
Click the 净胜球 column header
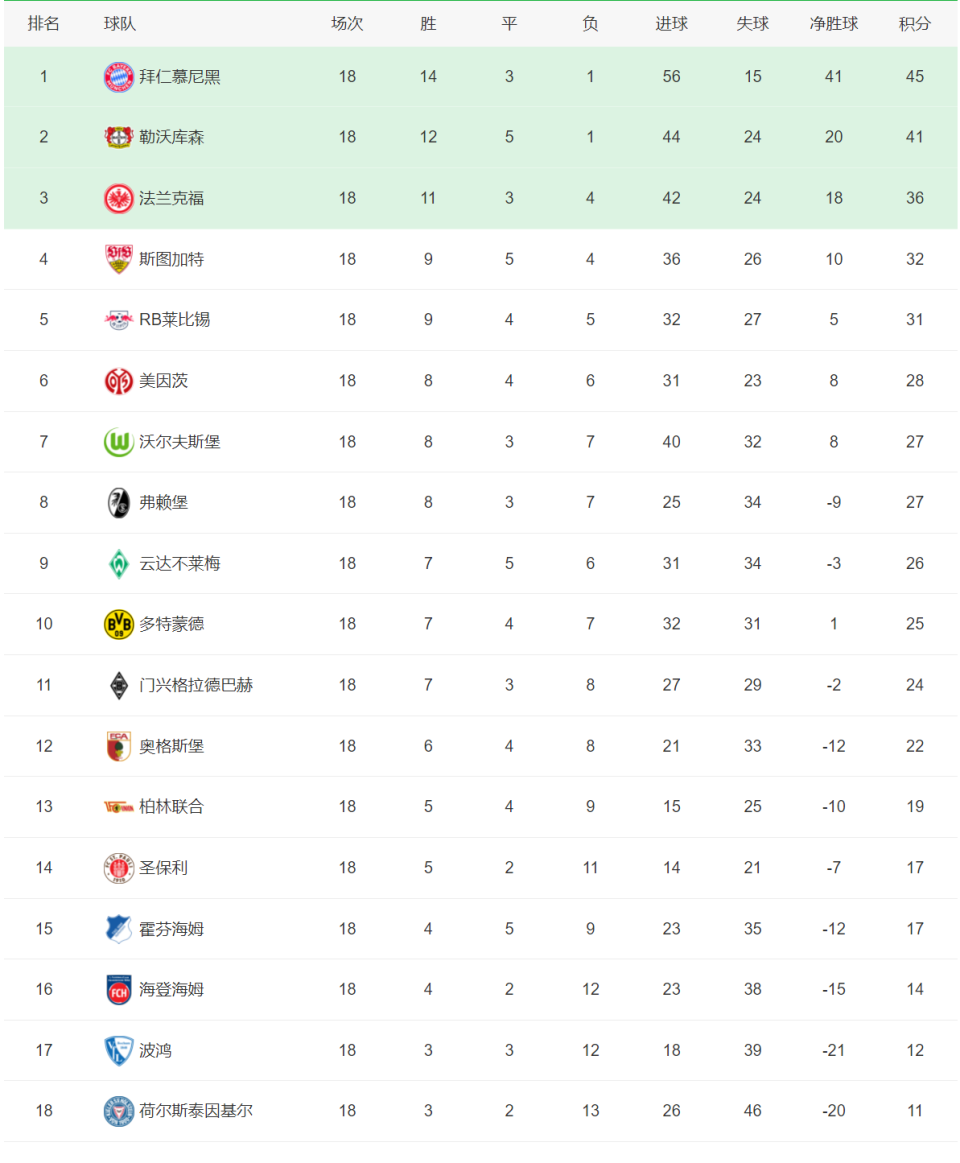(x=833, y=24)
